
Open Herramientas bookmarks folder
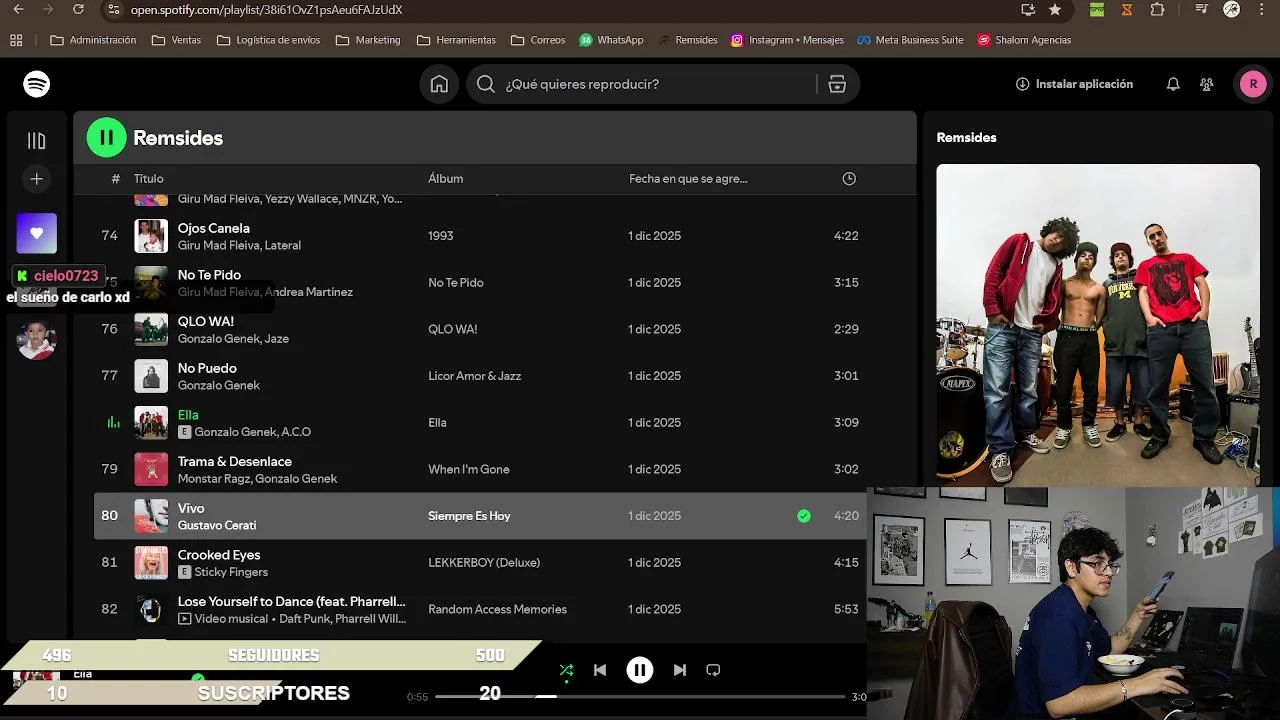click(x=456, y=40)
